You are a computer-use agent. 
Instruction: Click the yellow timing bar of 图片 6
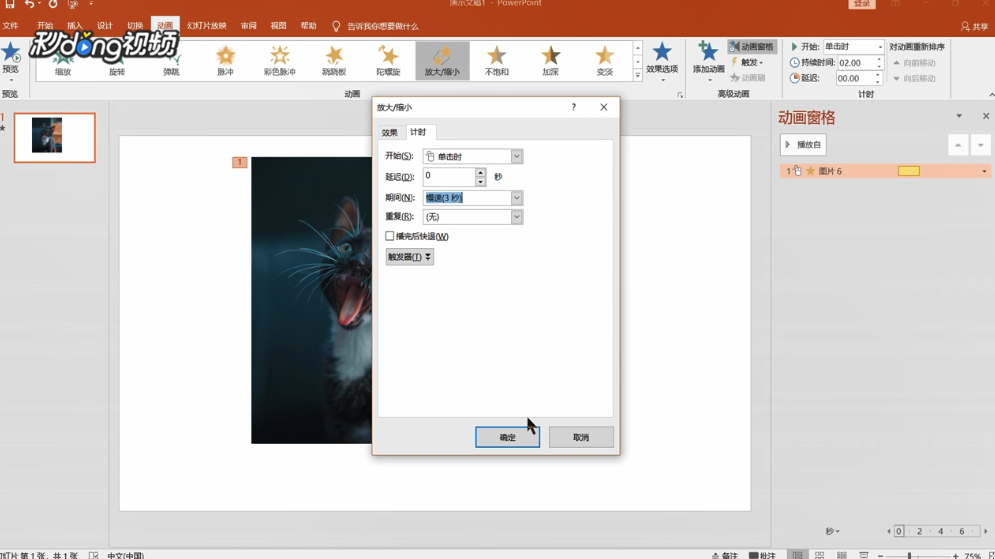pyautogui.click(x=909, y=171)
